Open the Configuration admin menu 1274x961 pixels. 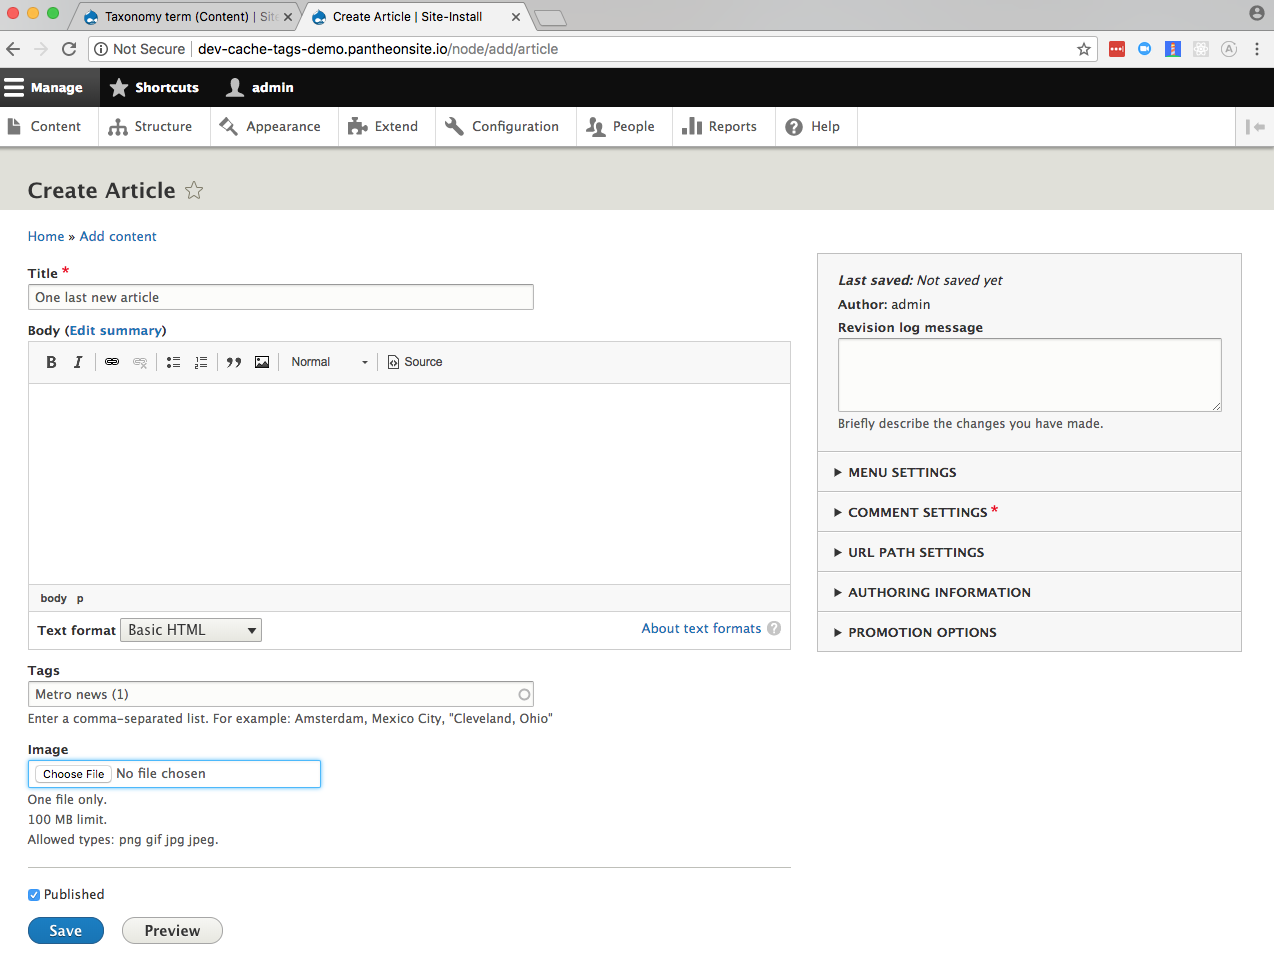[x=503, y=127]
